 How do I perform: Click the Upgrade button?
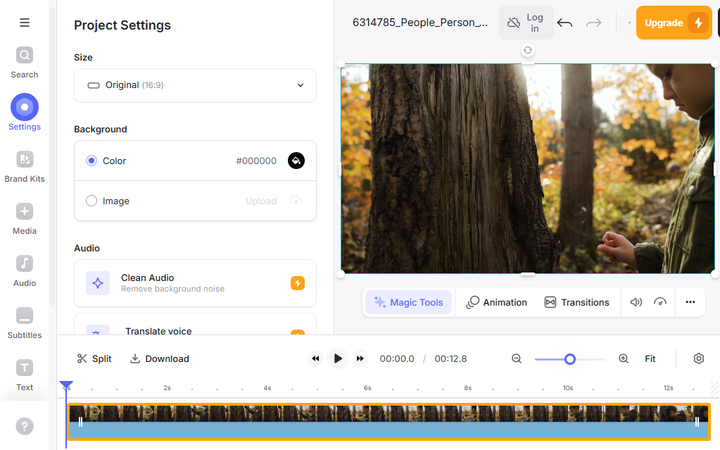click(x=673, y=23)
